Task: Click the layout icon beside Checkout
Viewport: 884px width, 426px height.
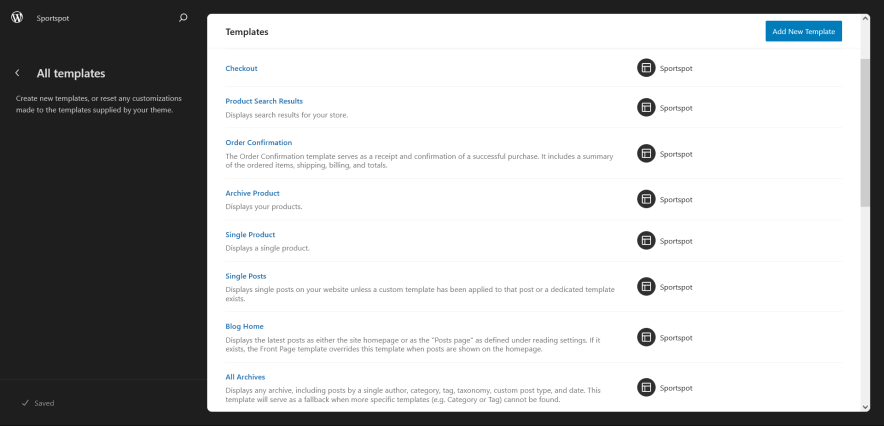Action: tap(646, 68)
